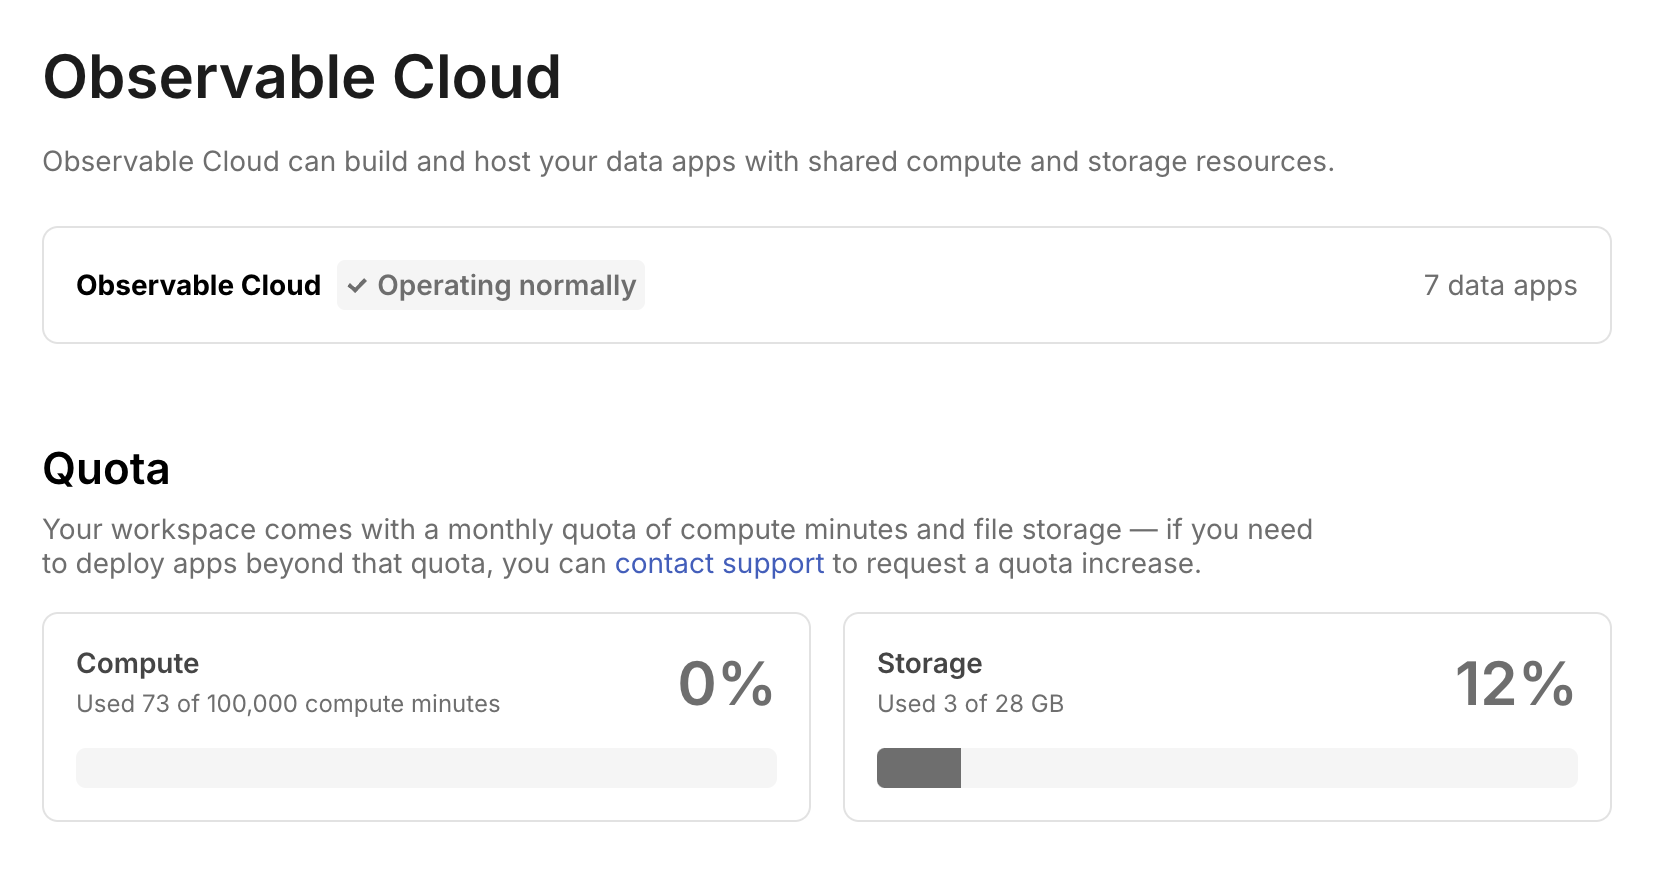
Task: Click the quota description paragraph
Action: pos(678,546)
